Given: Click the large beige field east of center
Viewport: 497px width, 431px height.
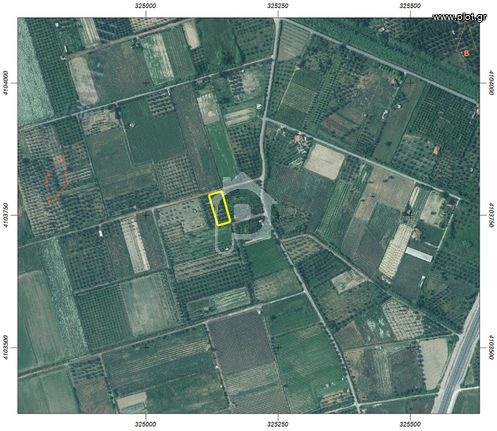Looking at the screenshot, I should 324,162.
